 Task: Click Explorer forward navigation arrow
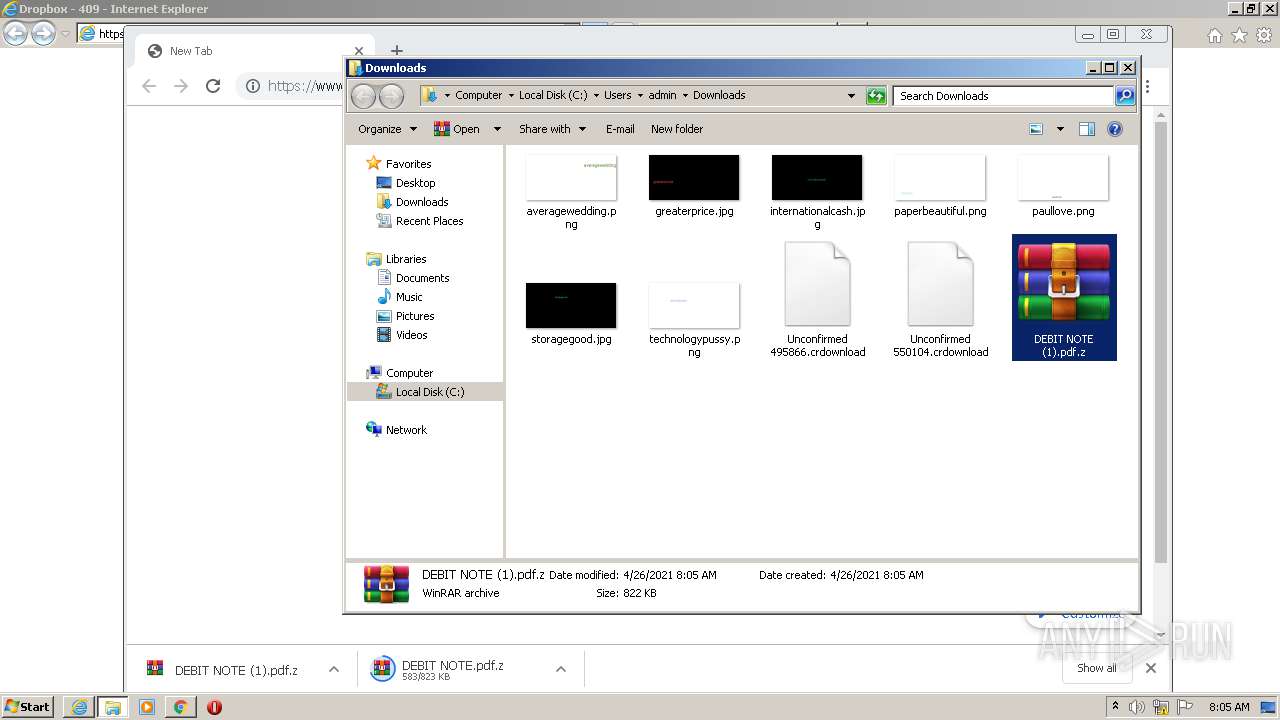click(391, 96)
